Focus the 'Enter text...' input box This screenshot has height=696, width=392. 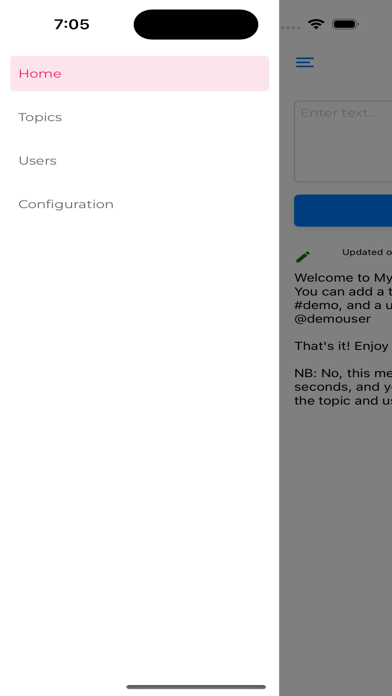[343, 141]
